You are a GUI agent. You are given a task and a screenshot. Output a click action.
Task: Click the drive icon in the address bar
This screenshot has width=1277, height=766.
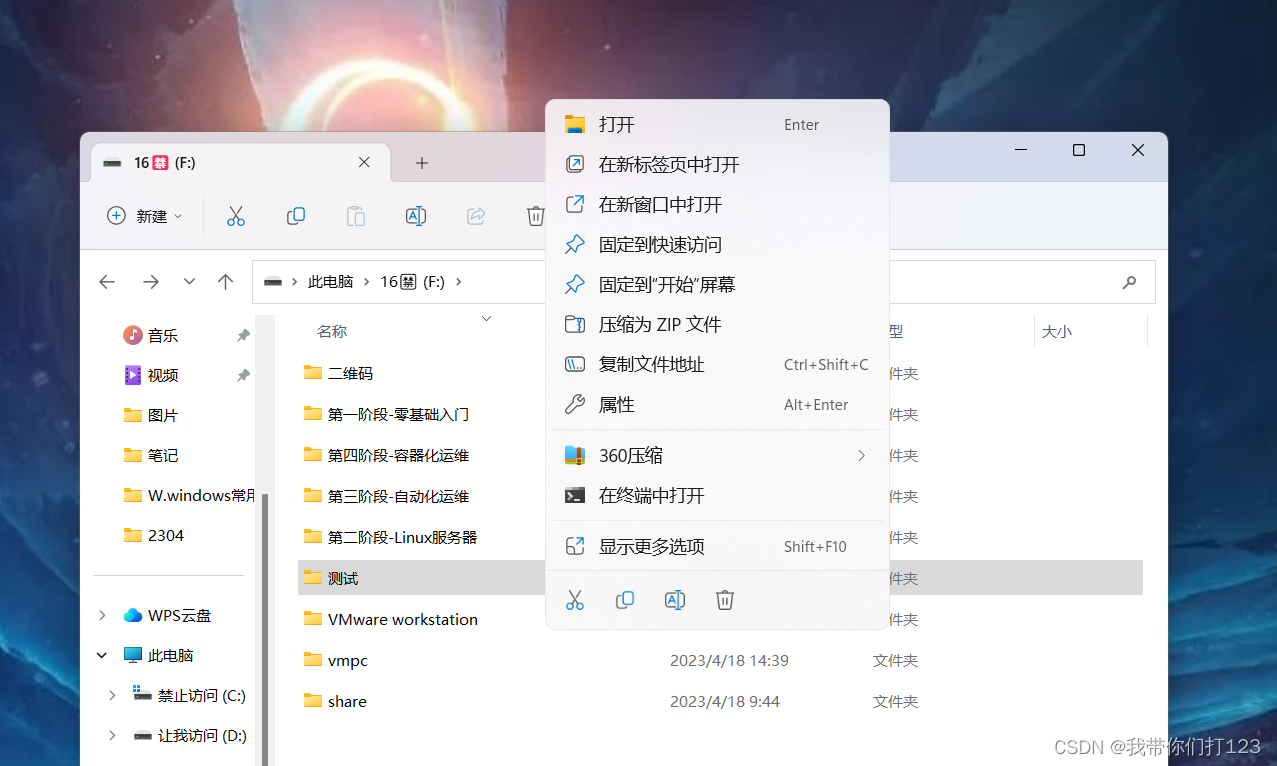(273, 282)
